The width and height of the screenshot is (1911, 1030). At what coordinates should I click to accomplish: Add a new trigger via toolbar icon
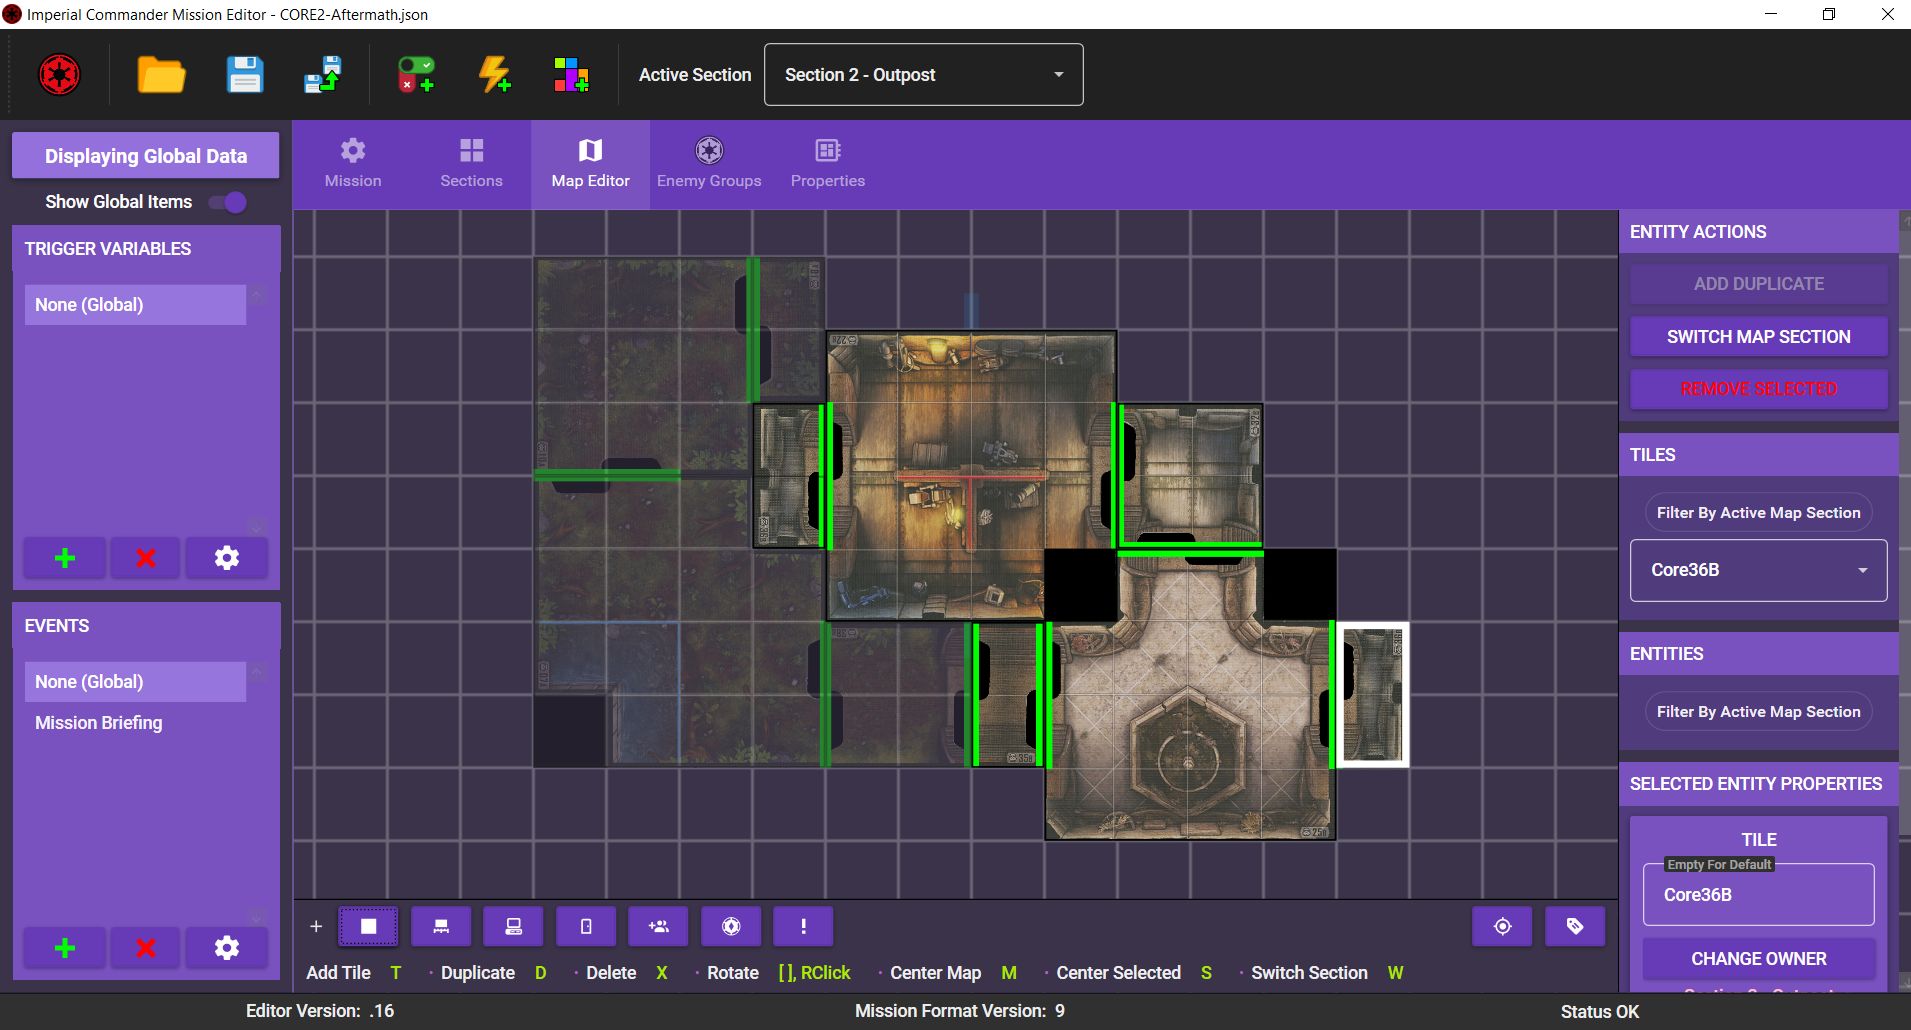[x=416, y=75]
